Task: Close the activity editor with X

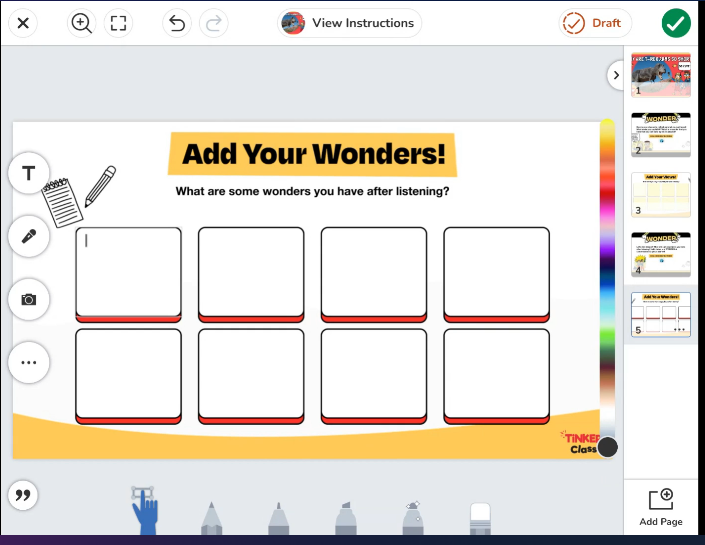Action: click(23, 23)
